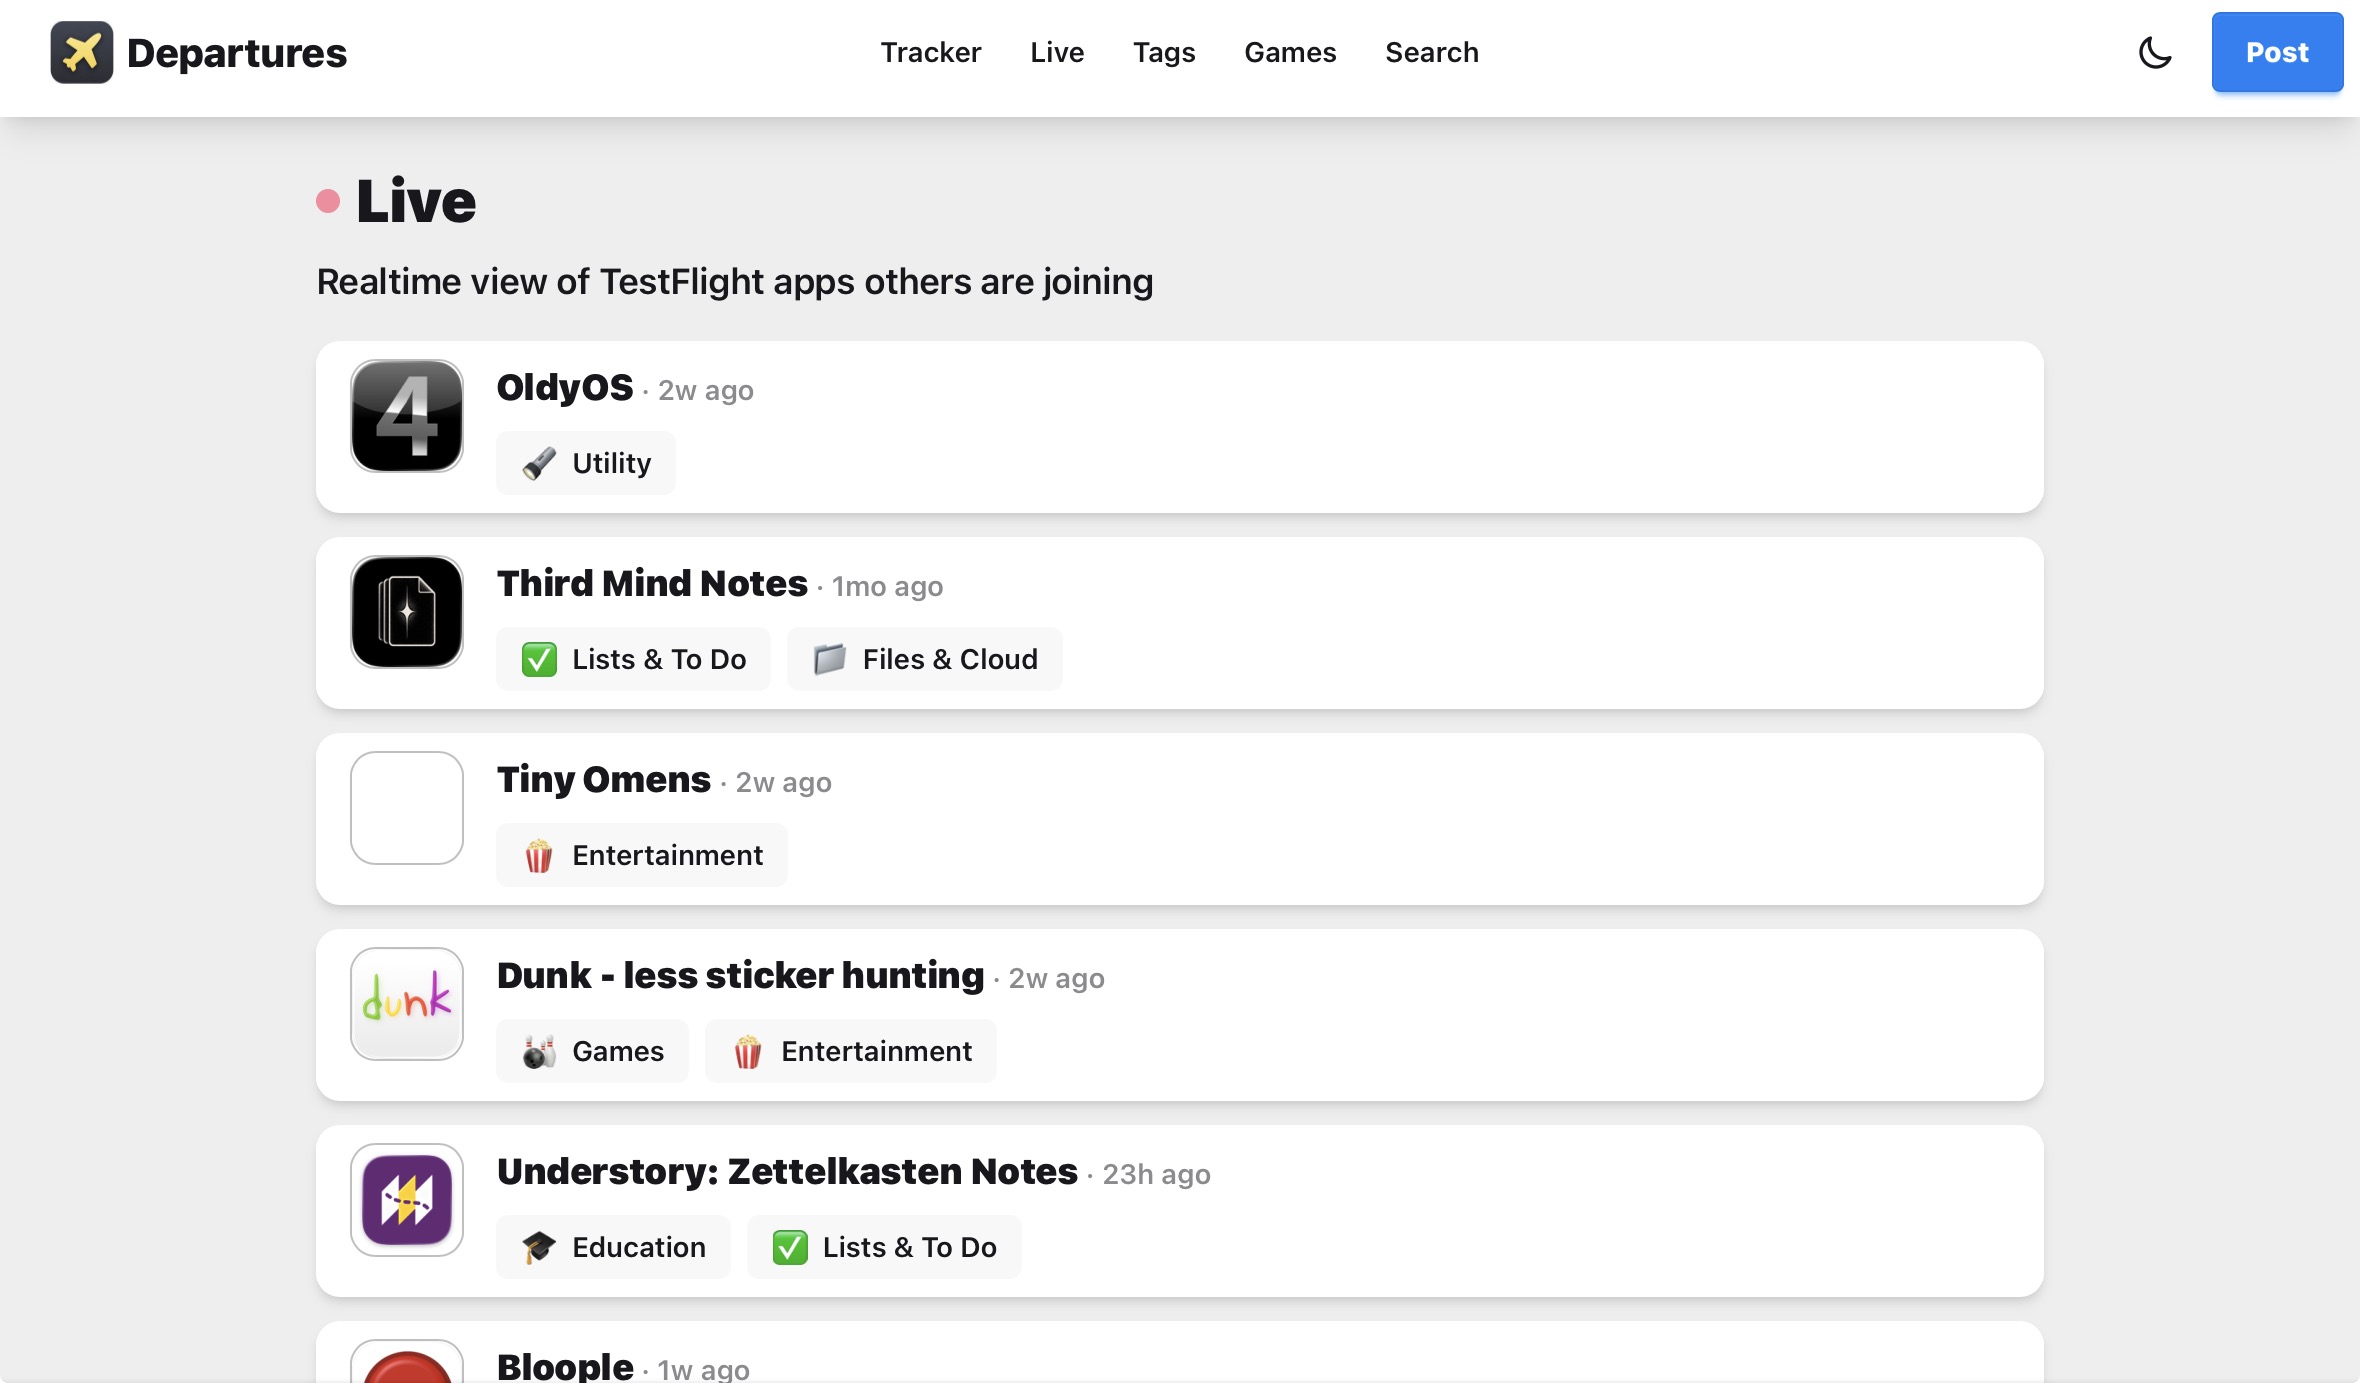The width and height of the screenshot is (2360, 1383).
Task: Select the Utility tag on OldyOS
Action: pos(586,463)
